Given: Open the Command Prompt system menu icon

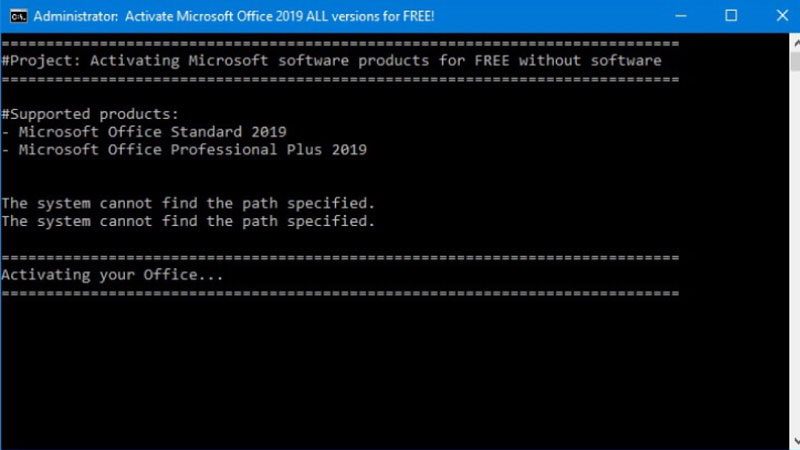Looking at the screenshot, I should pyautogui.click(x=16, y=16).
